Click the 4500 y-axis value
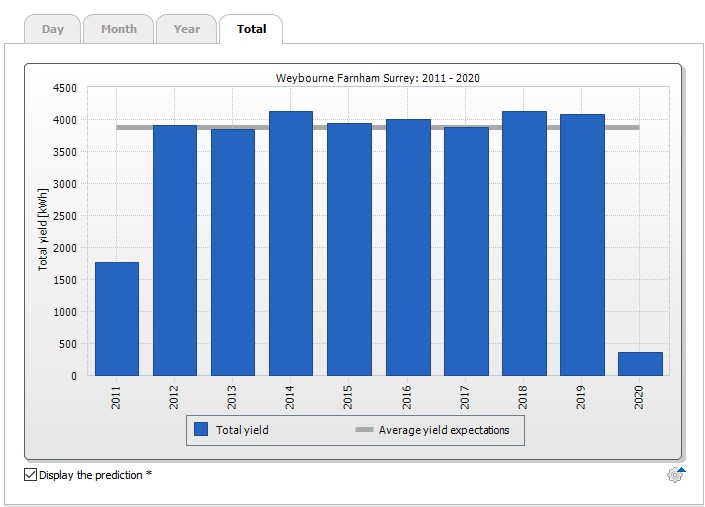Viewport: 705px width, 507px height. point(65,89)
